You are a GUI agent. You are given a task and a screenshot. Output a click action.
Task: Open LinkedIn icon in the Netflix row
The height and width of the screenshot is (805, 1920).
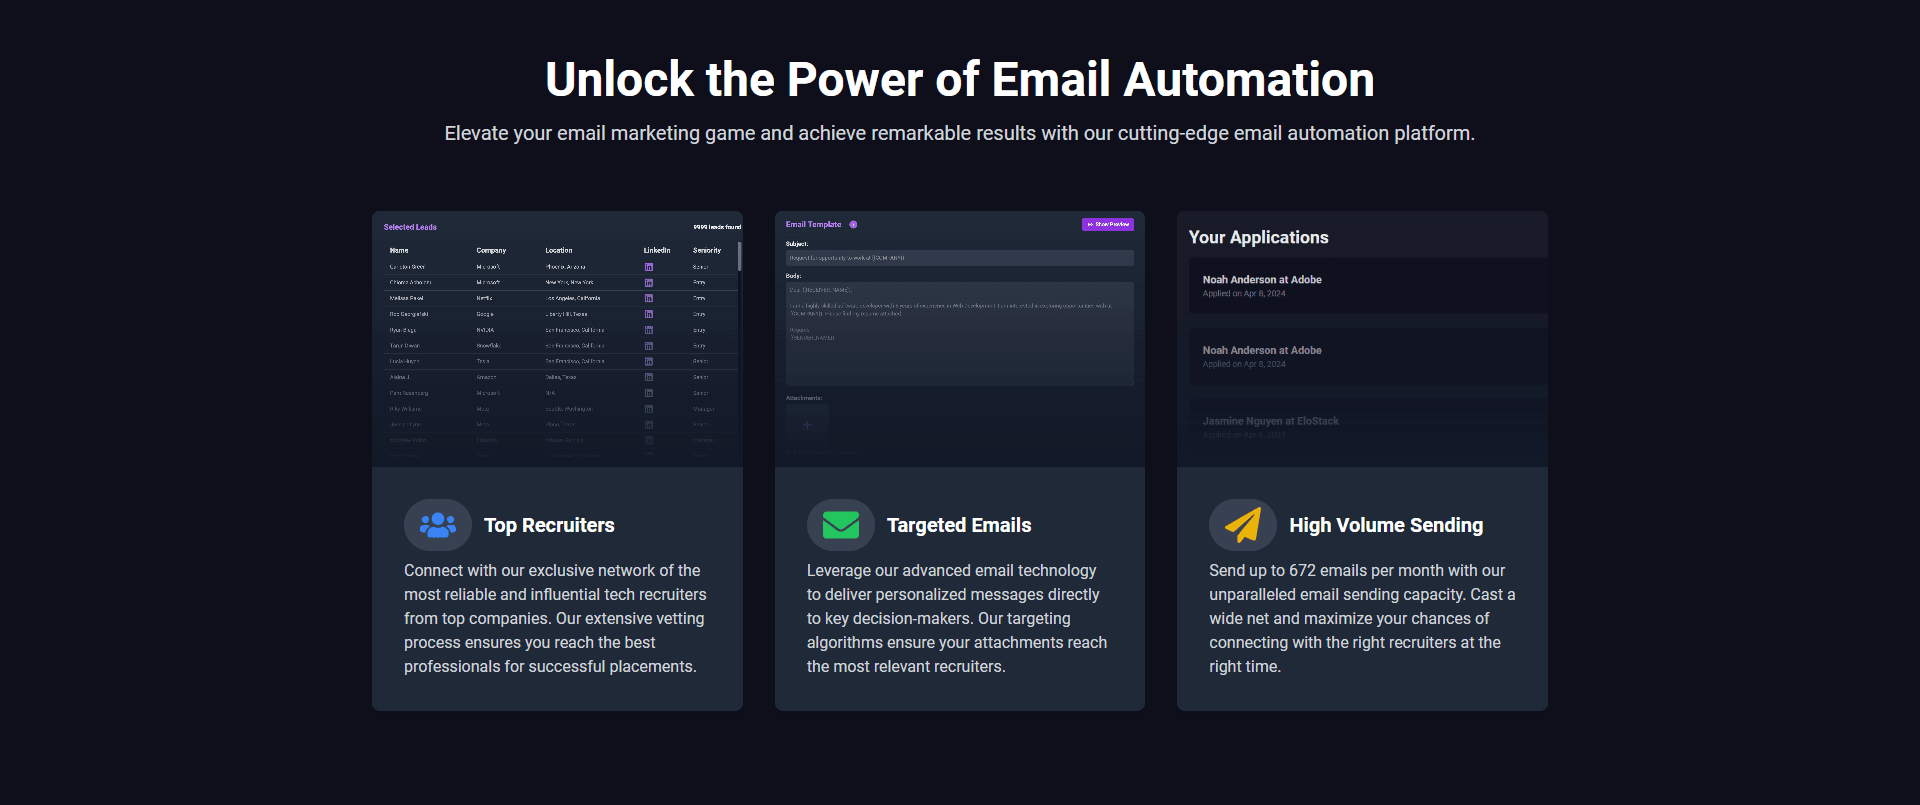coord(649,298)
